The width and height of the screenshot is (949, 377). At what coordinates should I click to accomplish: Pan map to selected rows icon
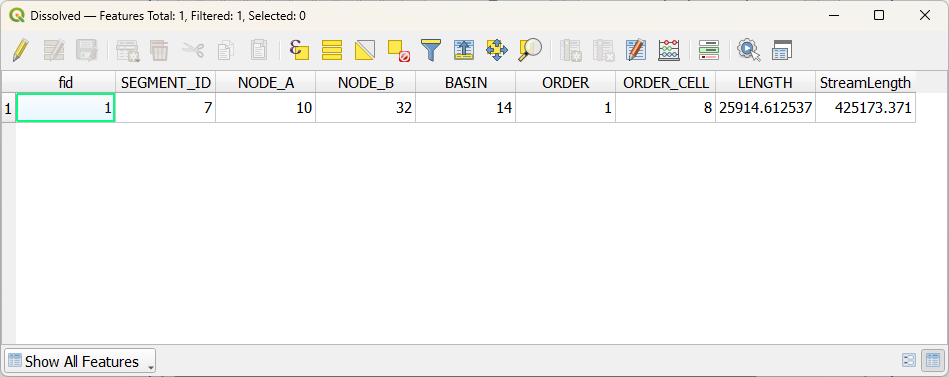(496, 50)
